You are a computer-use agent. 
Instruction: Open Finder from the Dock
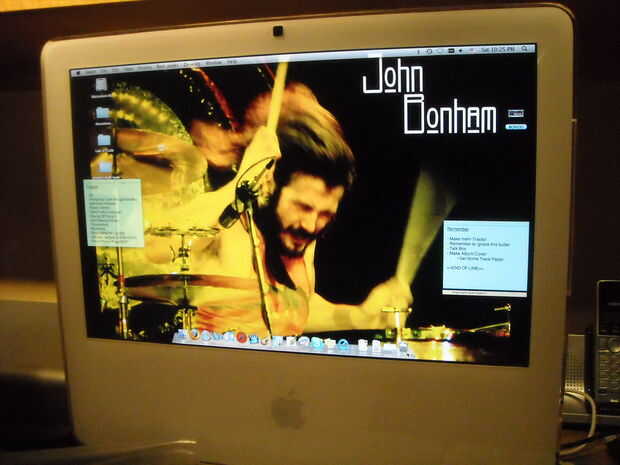(x=181, y=334)
